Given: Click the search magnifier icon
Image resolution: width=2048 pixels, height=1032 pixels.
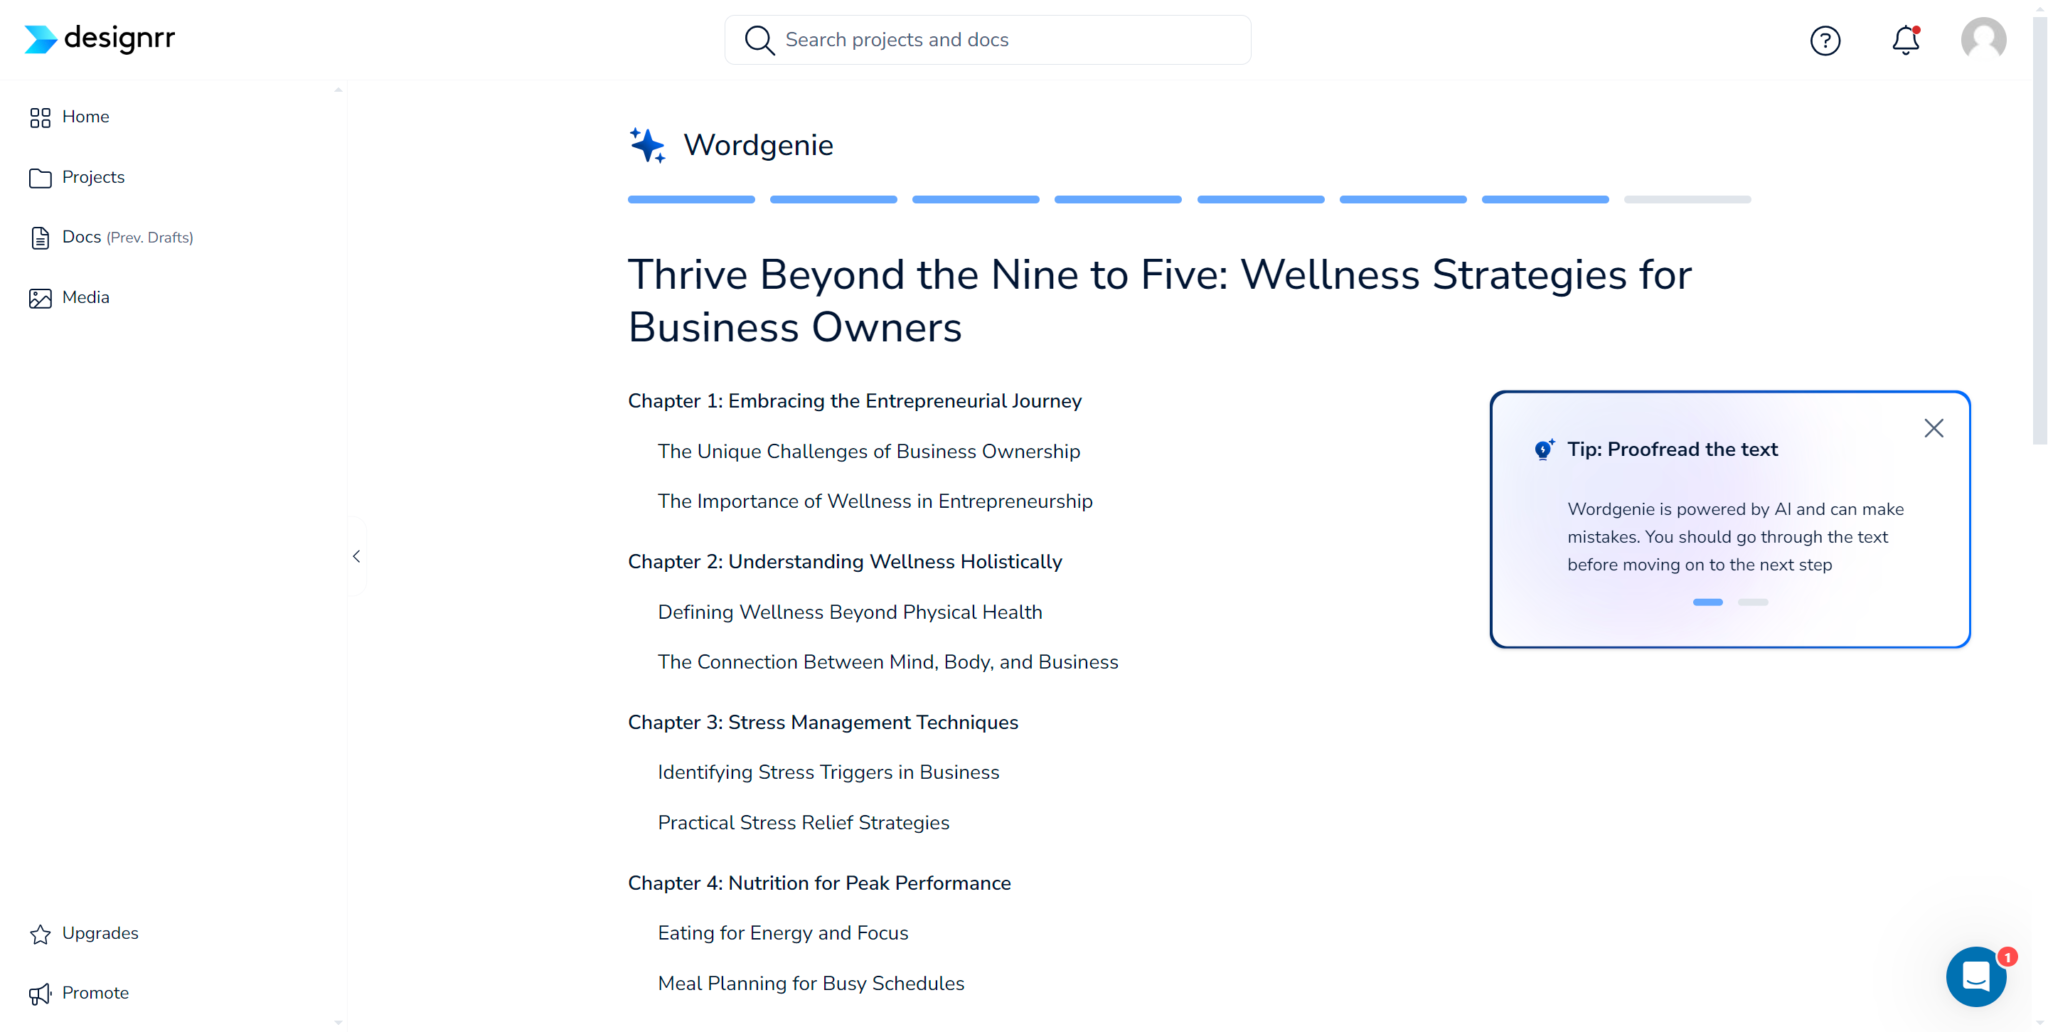Looking at the screenshot, I should [x=759, y=40].
